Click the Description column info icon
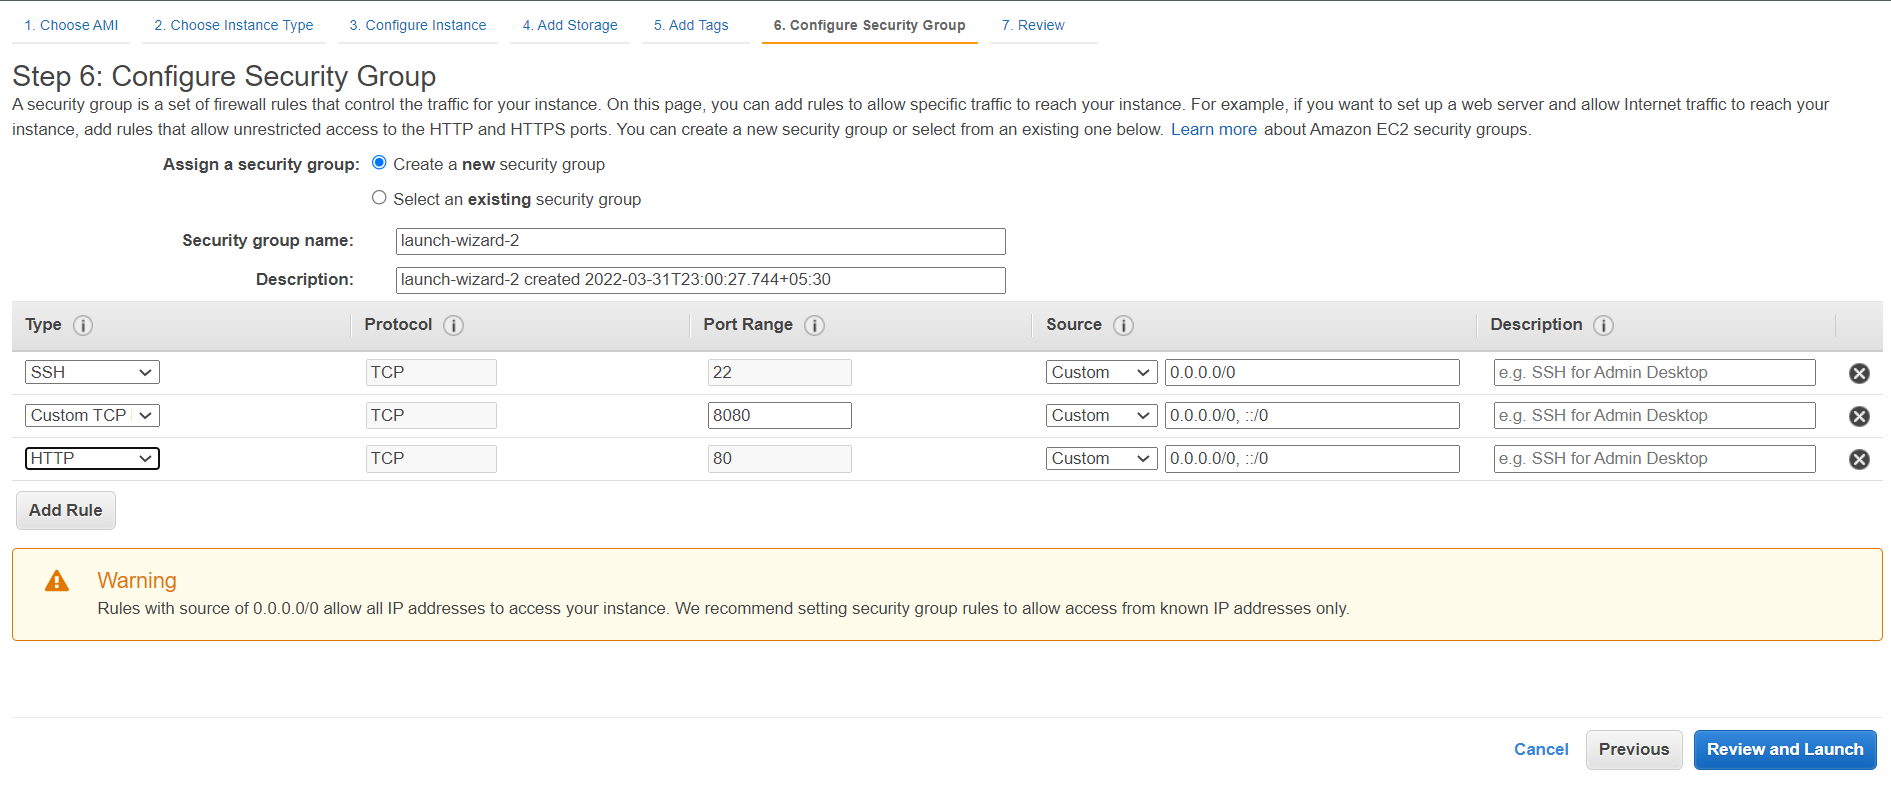Screen dimensions: 1891x789 coord(1603,325)
